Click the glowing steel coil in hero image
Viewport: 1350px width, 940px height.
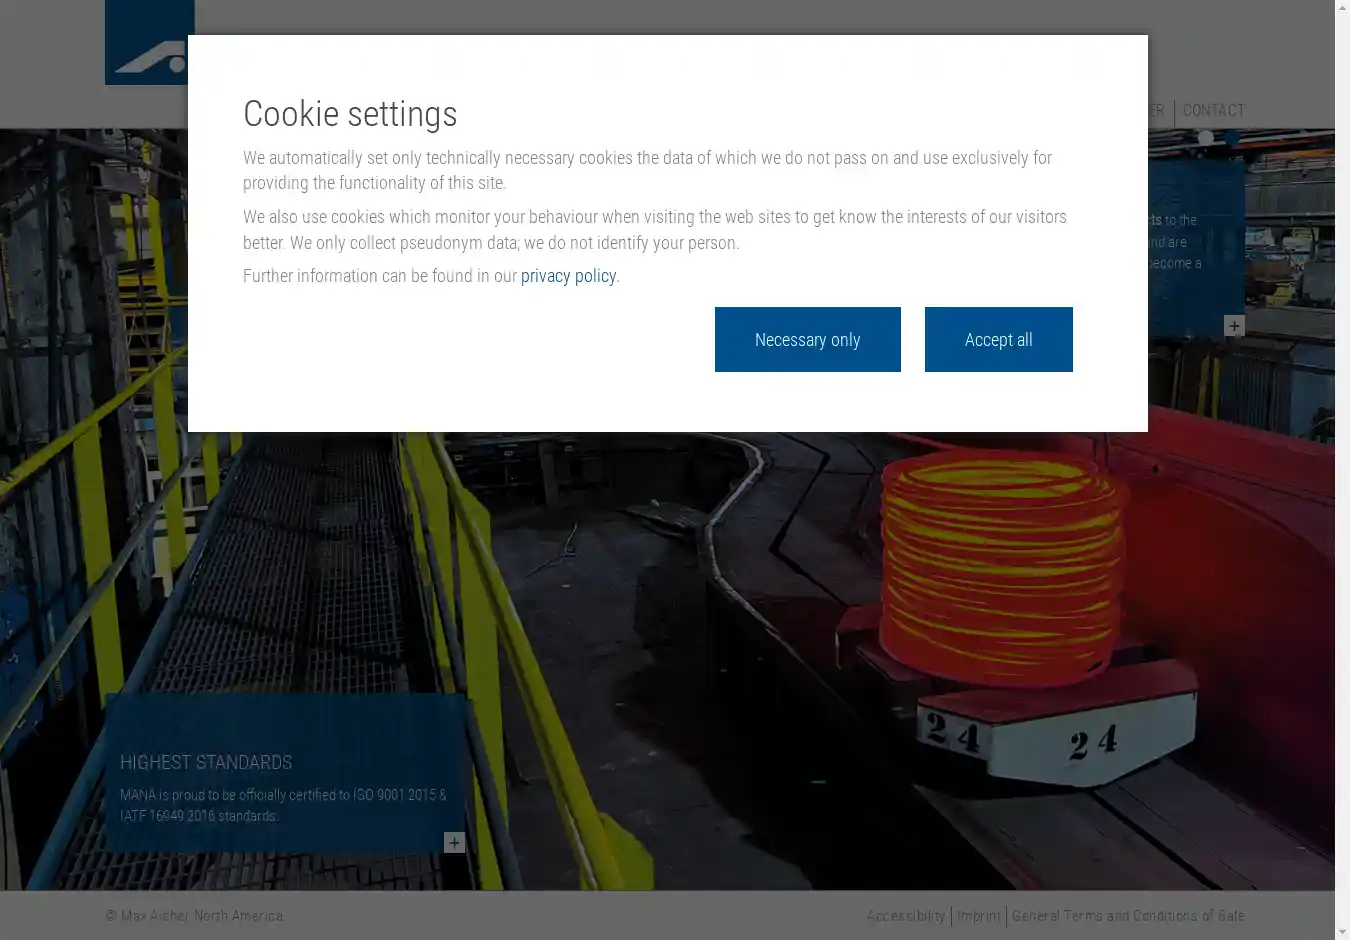tap(1000, 560)
